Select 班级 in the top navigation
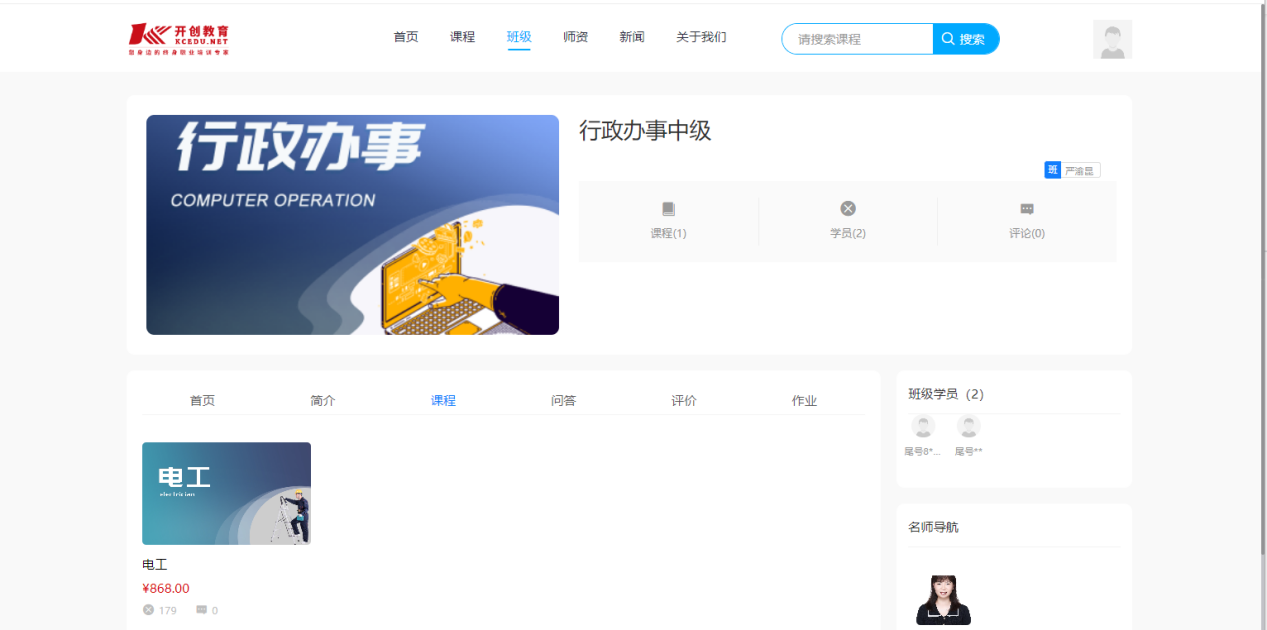 coord(519,37)
